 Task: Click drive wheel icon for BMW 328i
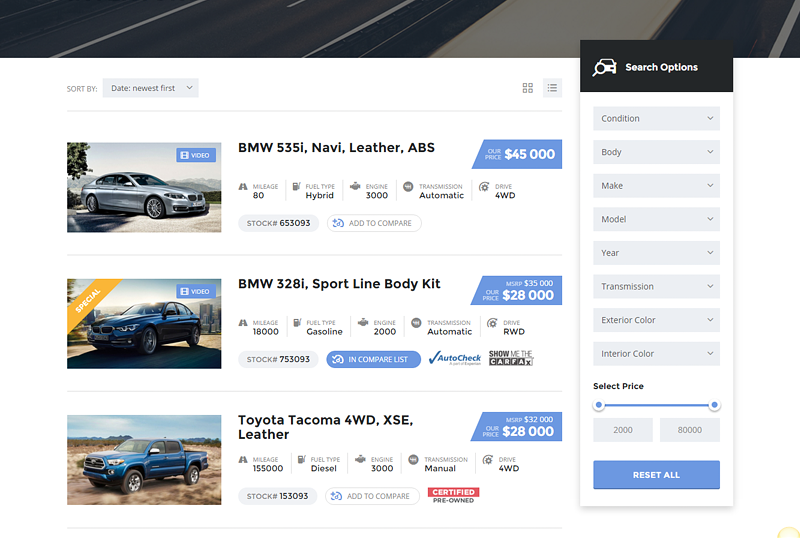point(492,323)
